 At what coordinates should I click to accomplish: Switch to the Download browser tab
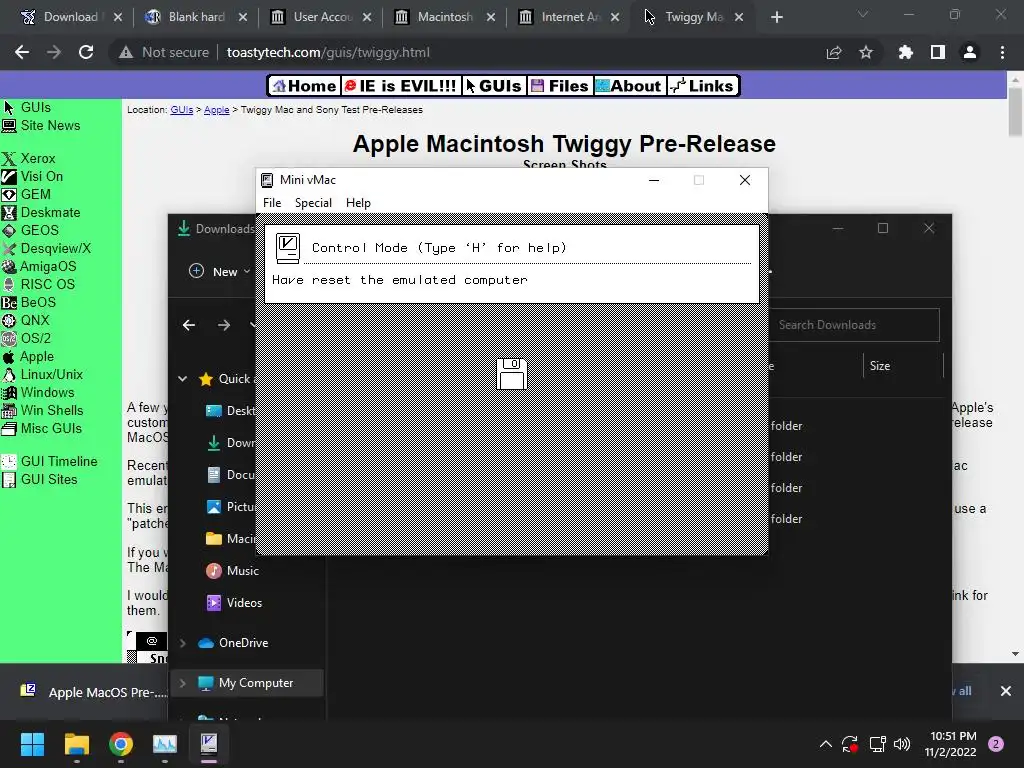[71, 17]
